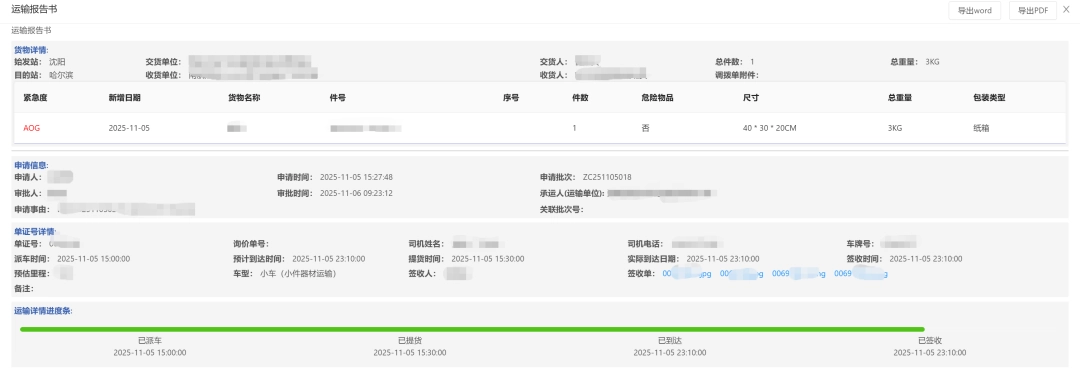
Task: Select the 运输详情进度条 heading
Action: tap(43, 311)
